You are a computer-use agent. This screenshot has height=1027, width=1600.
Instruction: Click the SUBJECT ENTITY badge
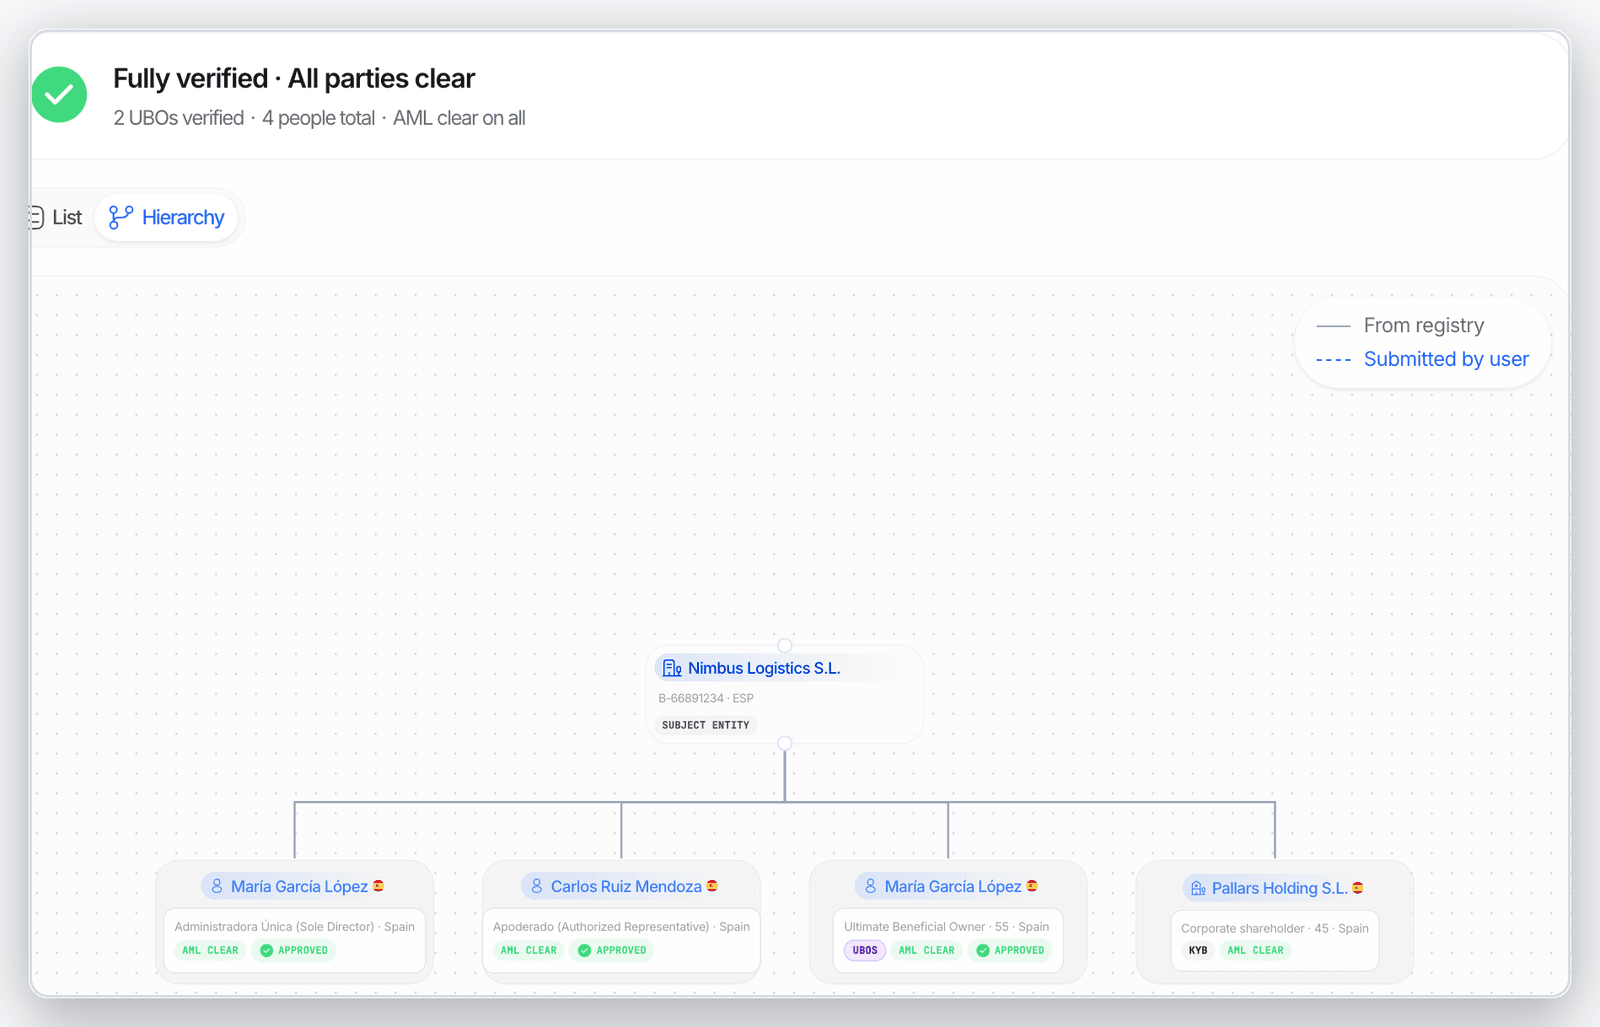click(x=705, y=725)
